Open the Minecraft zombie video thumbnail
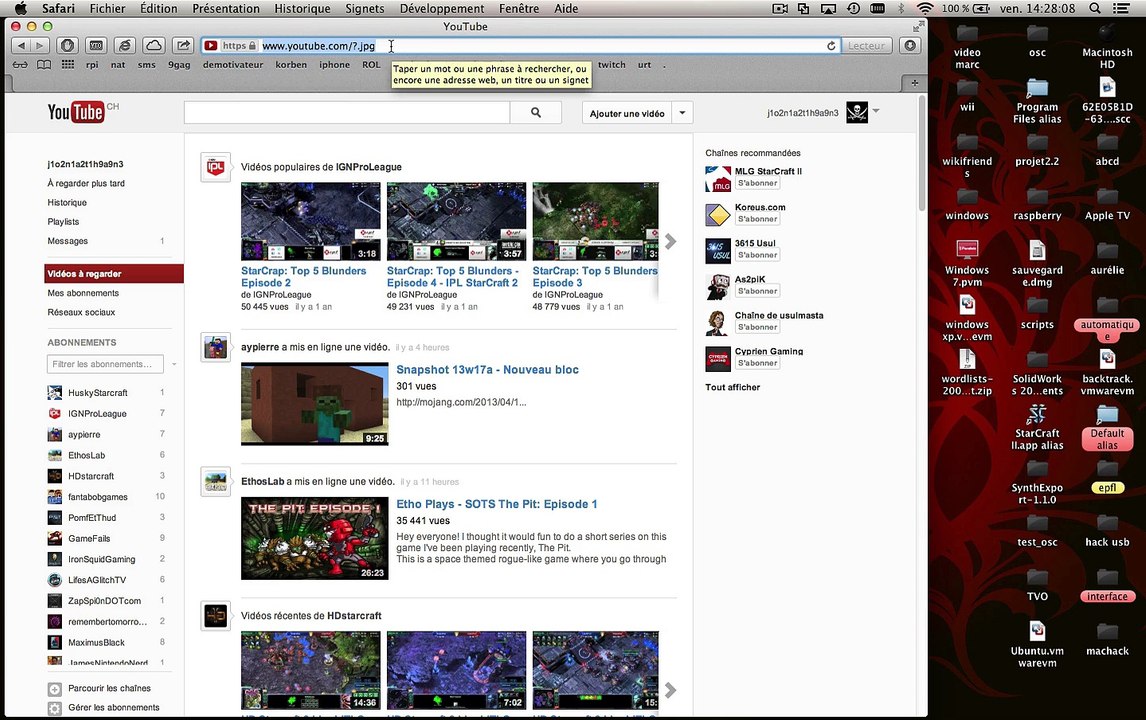Screen dimensions: 1146x720 tap(315, 403)
